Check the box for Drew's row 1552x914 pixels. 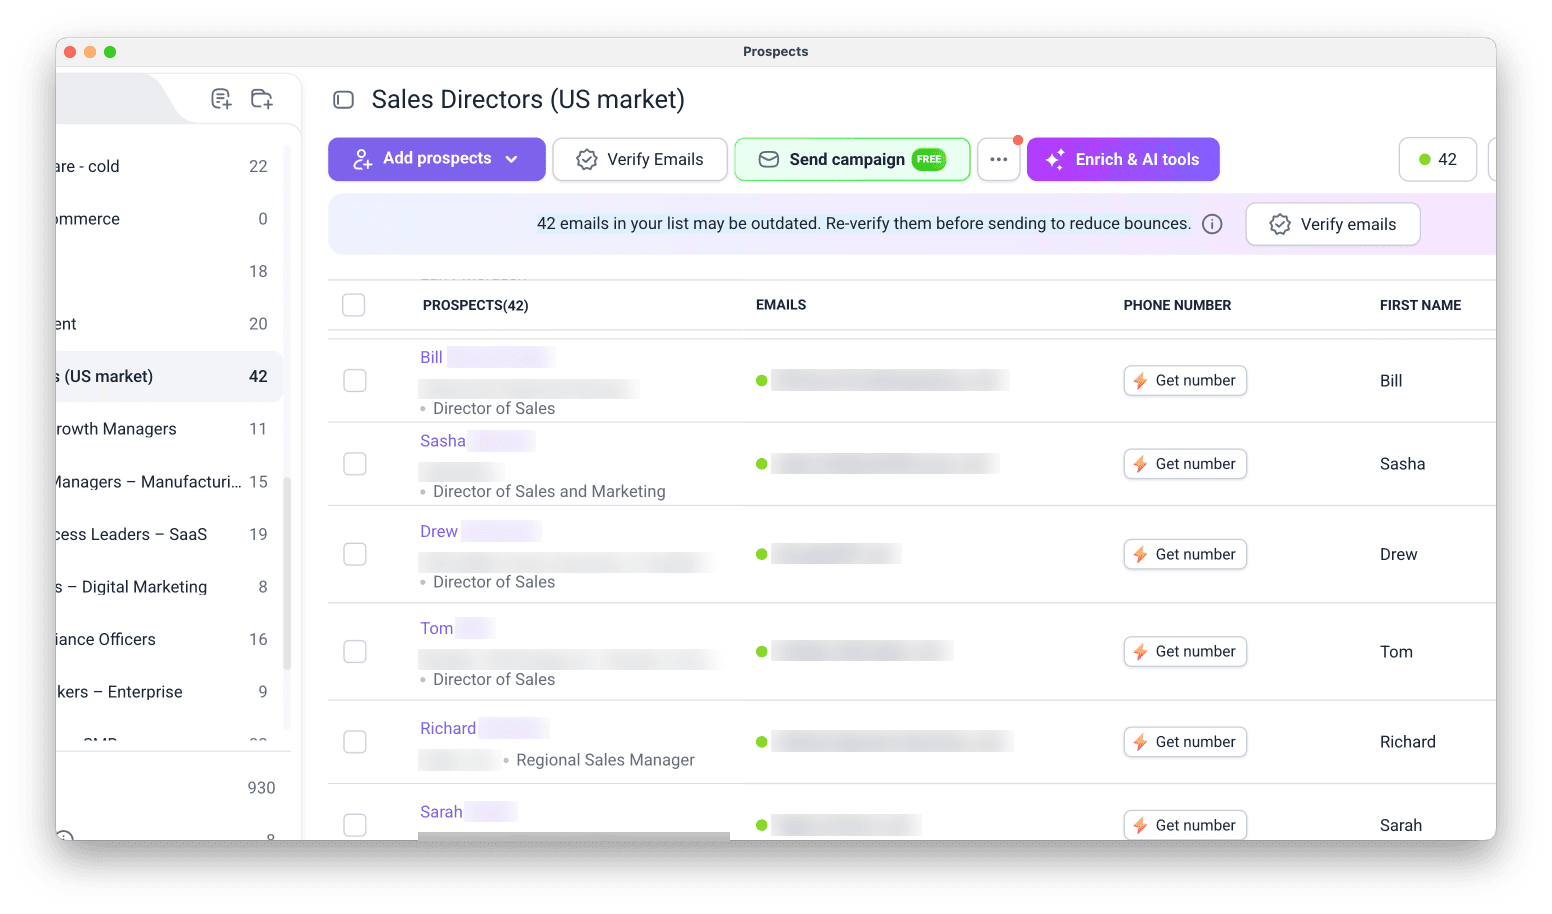tap(355, 554)
